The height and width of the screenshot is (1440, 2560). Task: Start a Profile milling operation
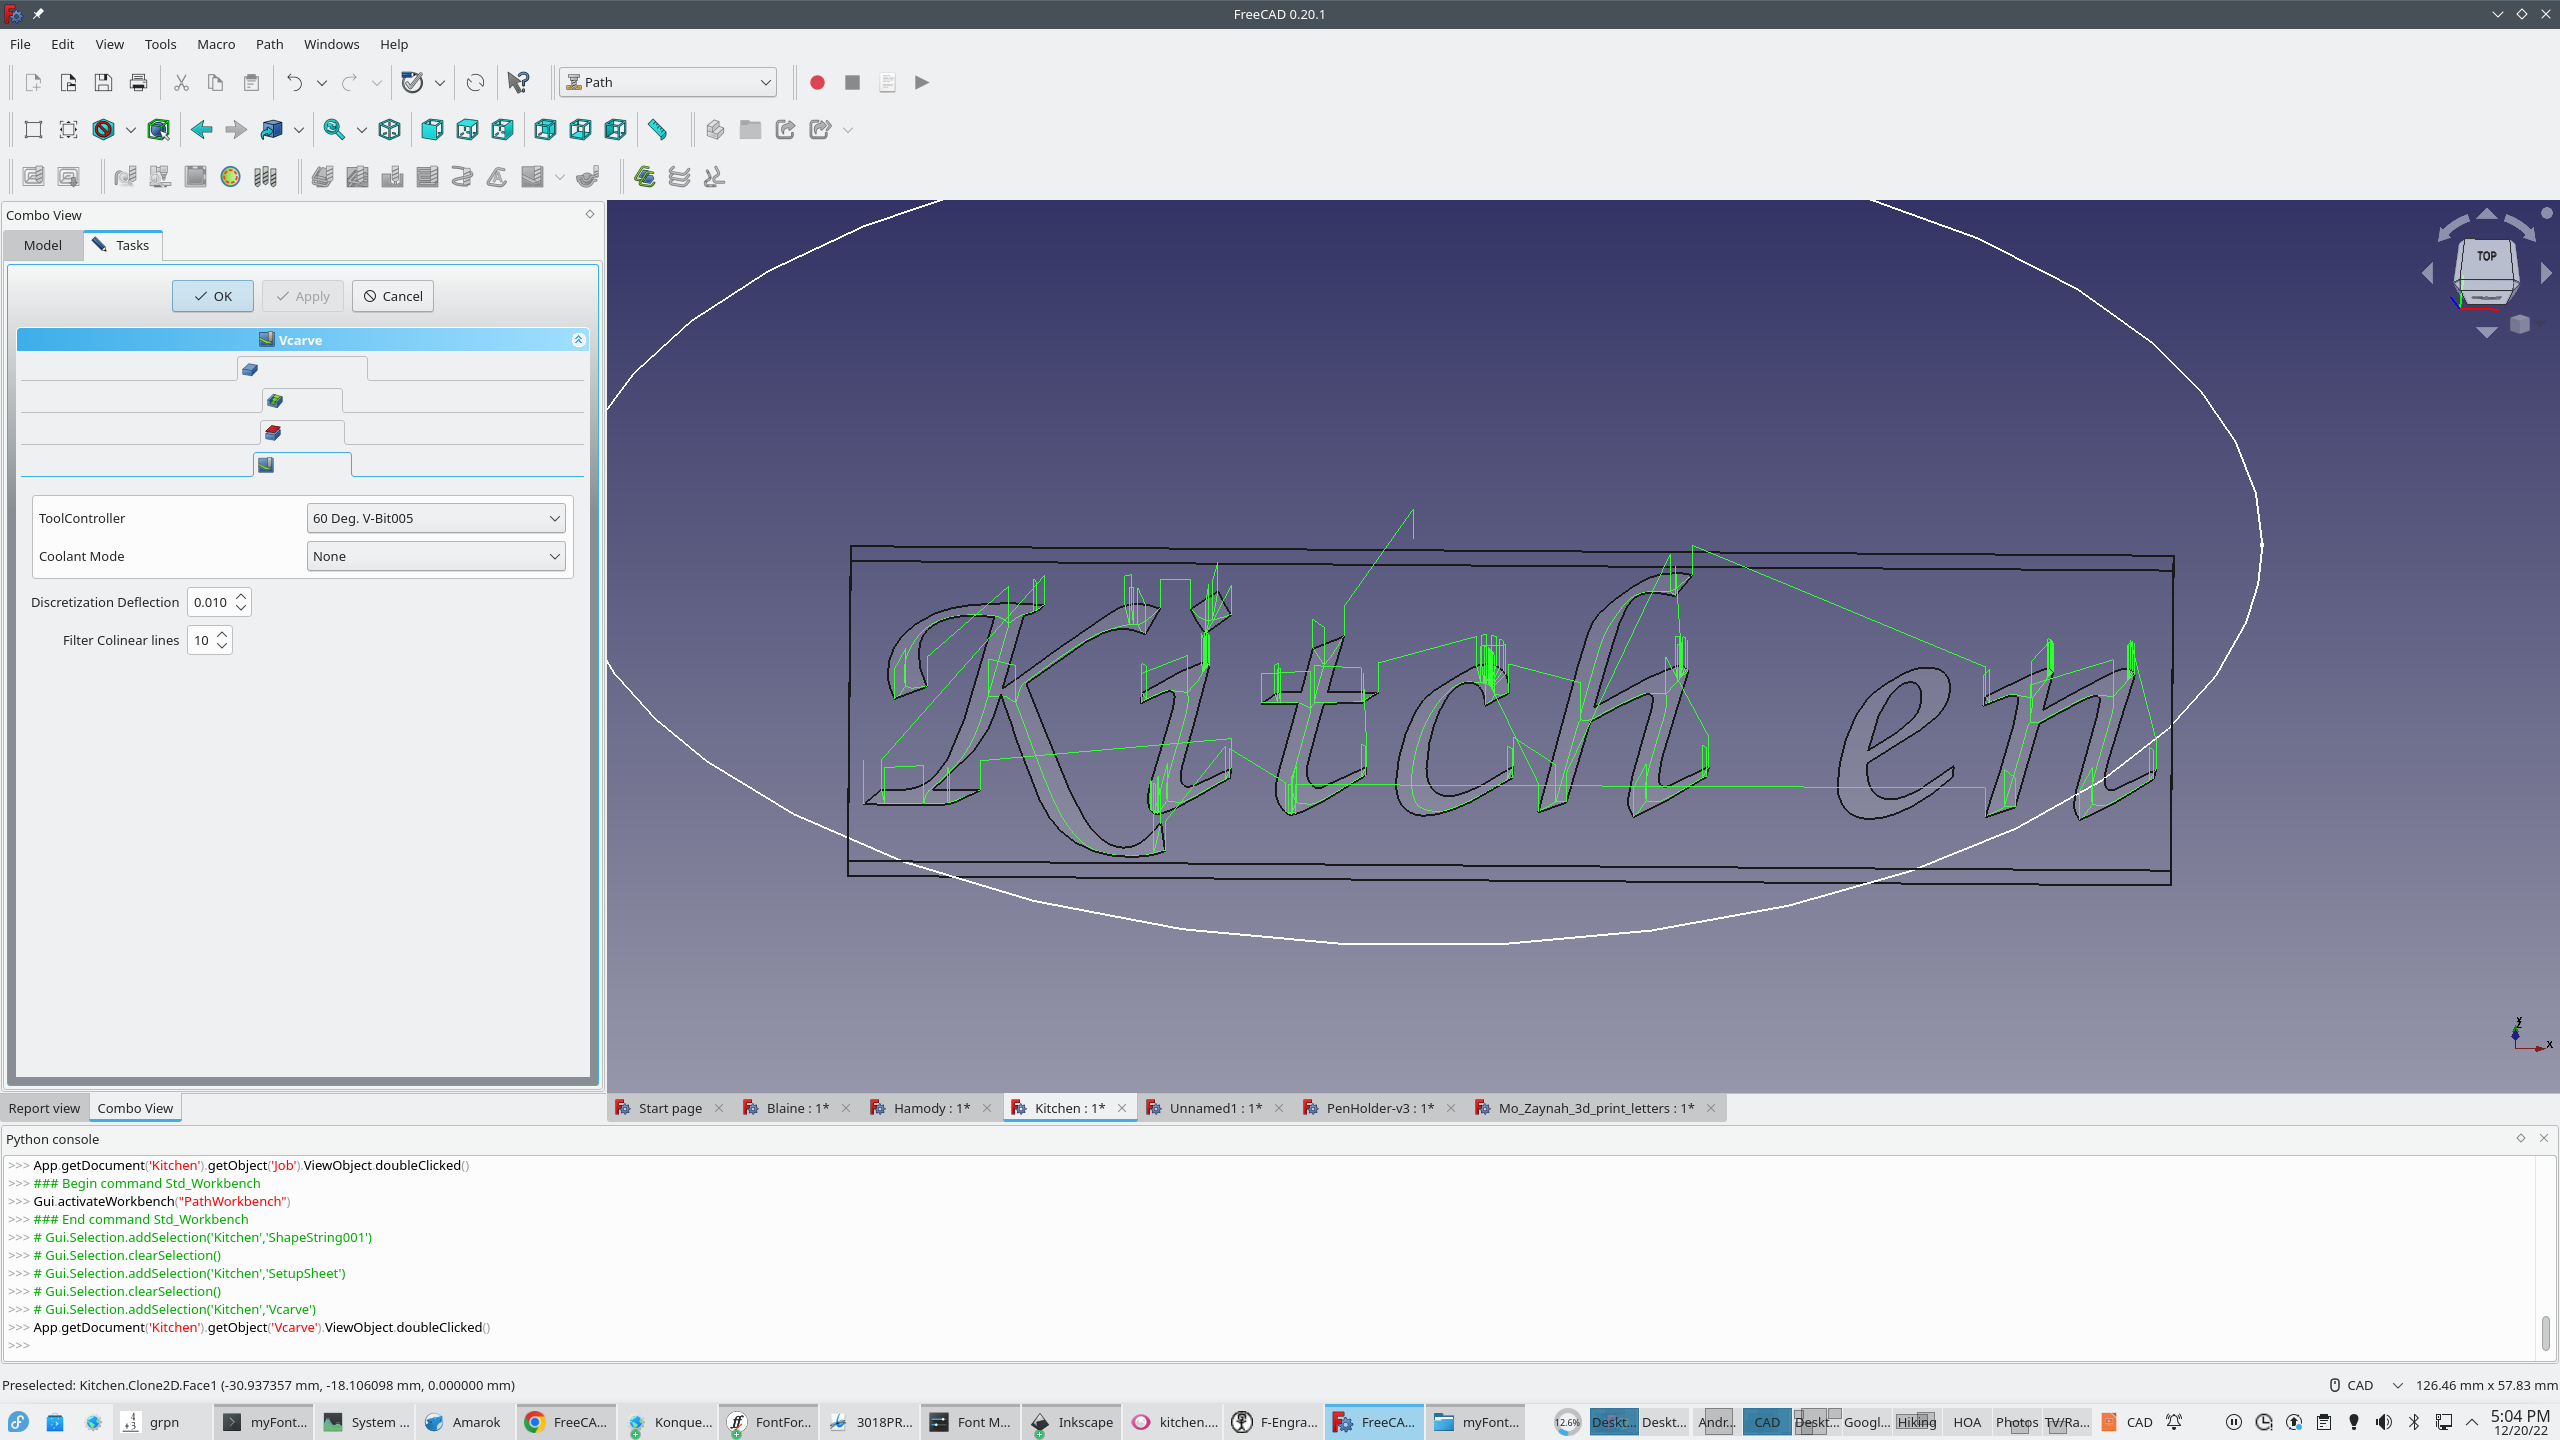pos(324,176)
